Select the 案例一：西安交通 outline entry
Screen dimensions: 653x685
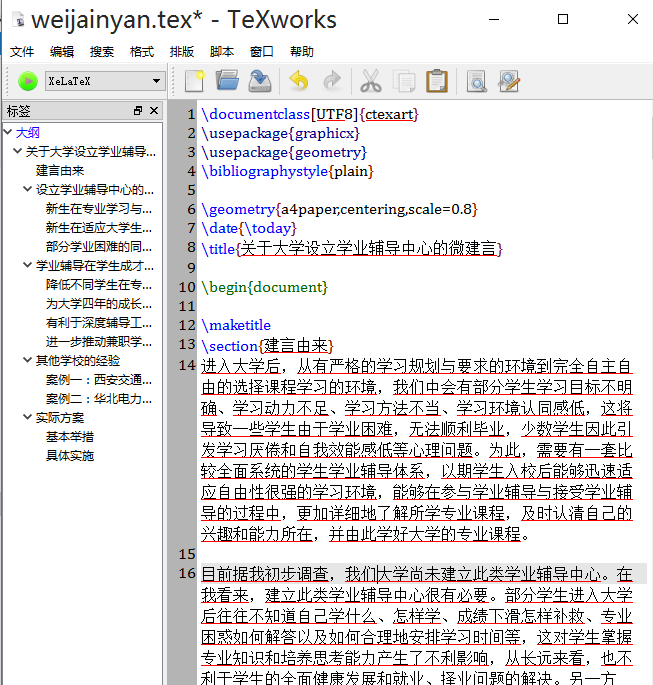(99, 379)
